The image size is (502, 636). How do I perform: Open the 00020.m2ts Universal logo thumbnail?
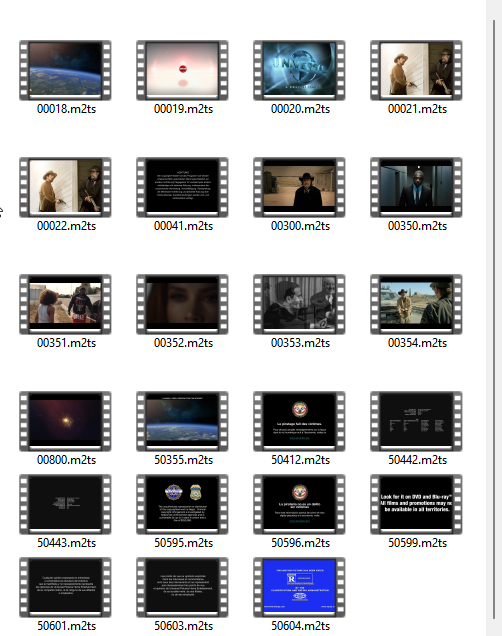(299, 70)
